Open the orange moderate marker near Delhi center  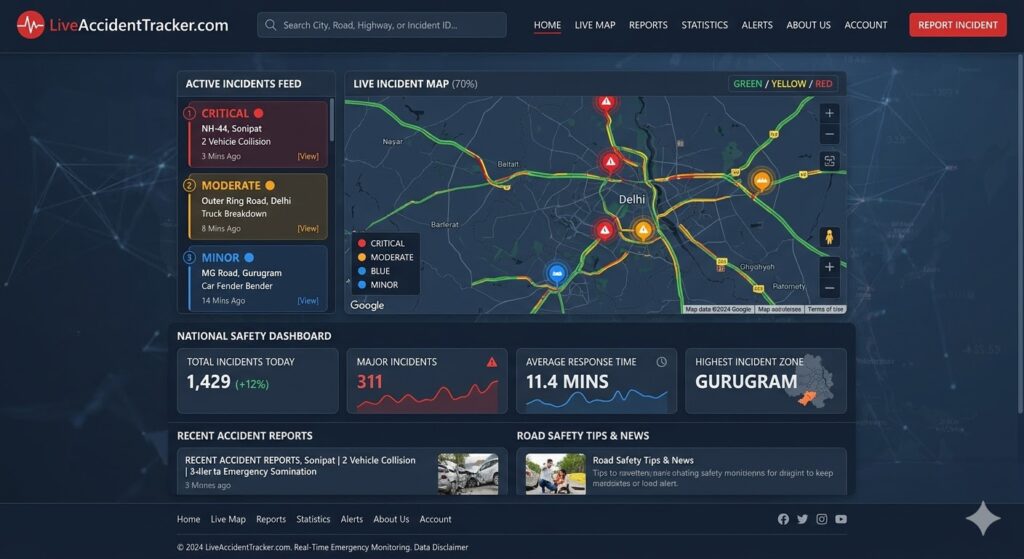(x=643, y=230)
